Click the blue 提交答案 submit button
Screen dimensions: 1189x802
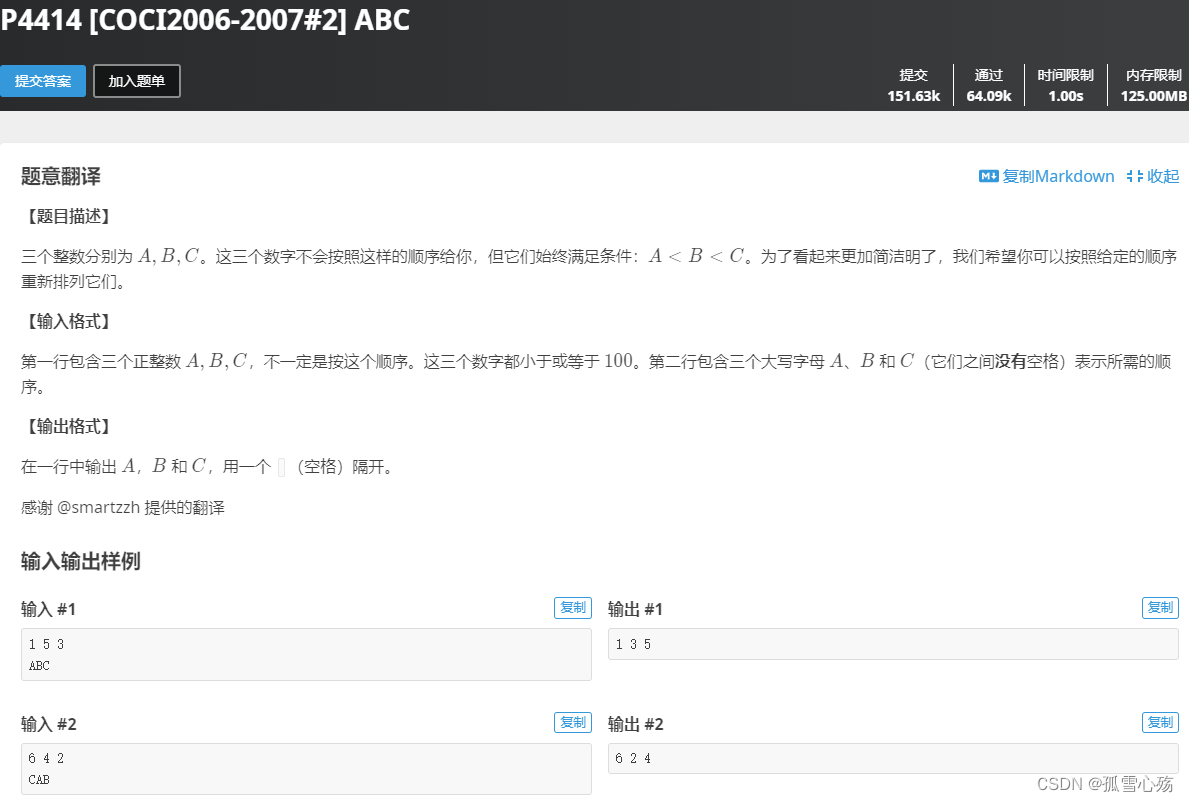point(42,81)
